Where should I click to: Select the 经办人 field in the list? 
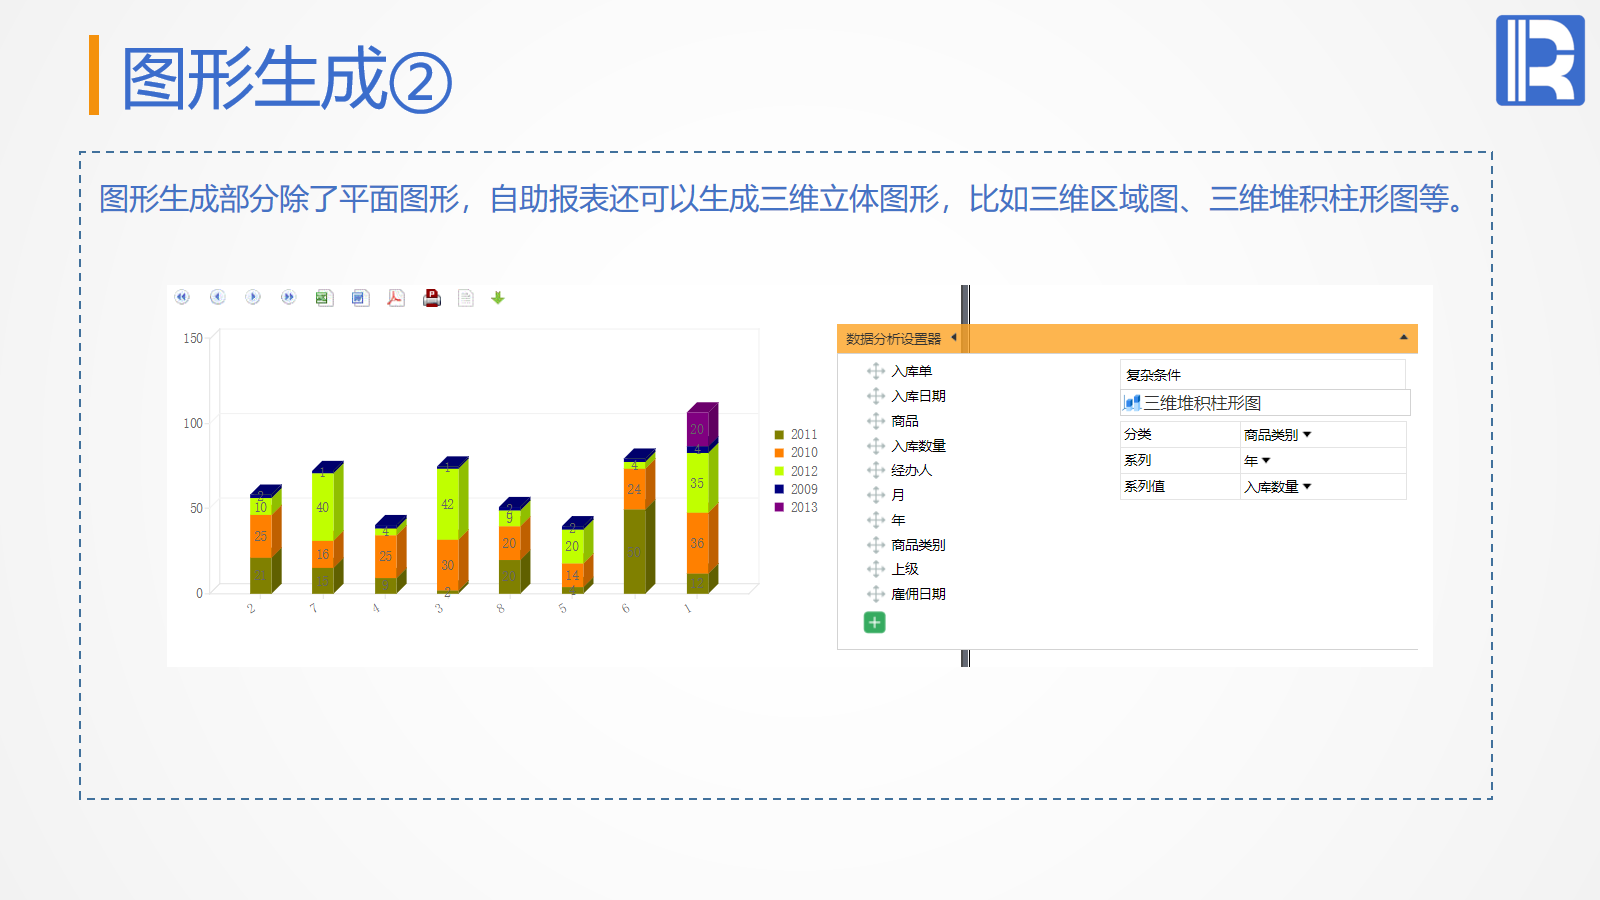click(912, 470)
